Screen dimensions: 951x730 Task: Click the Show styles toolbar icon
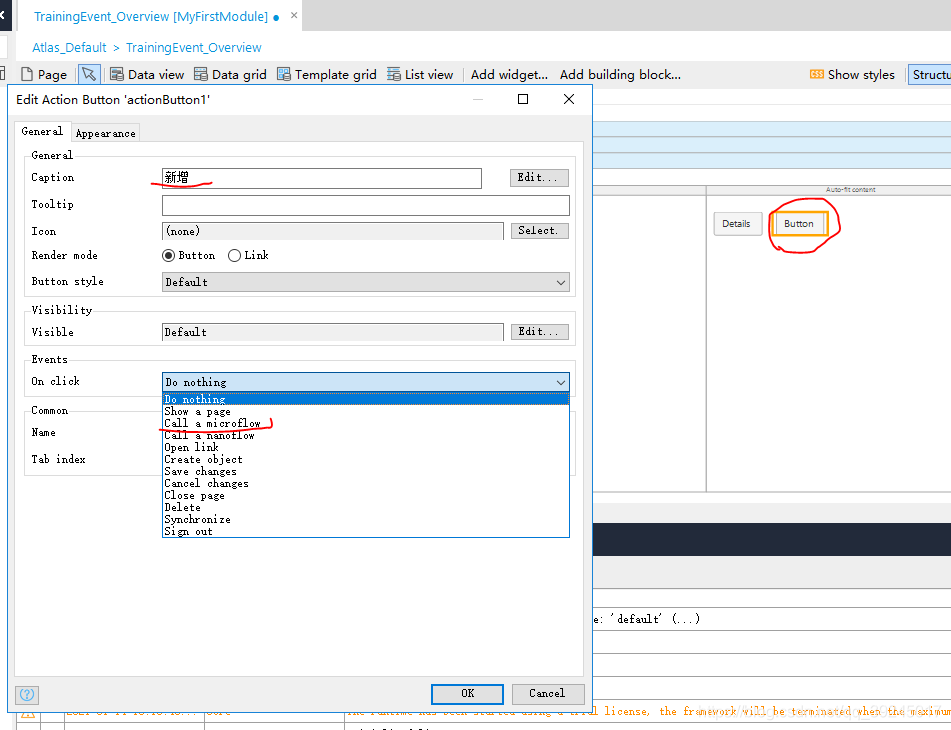pyautogui.click(x=817, y=75)
